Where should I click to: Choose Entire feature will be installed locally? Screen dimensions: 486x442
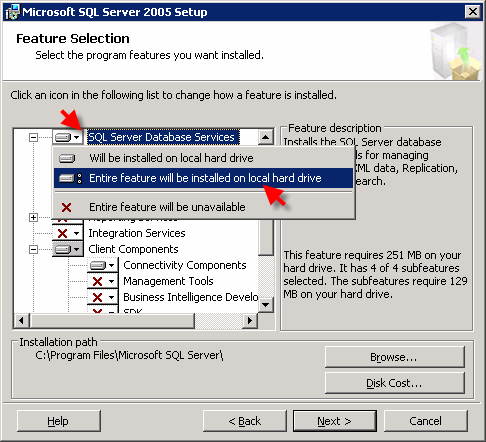(203, 178)
